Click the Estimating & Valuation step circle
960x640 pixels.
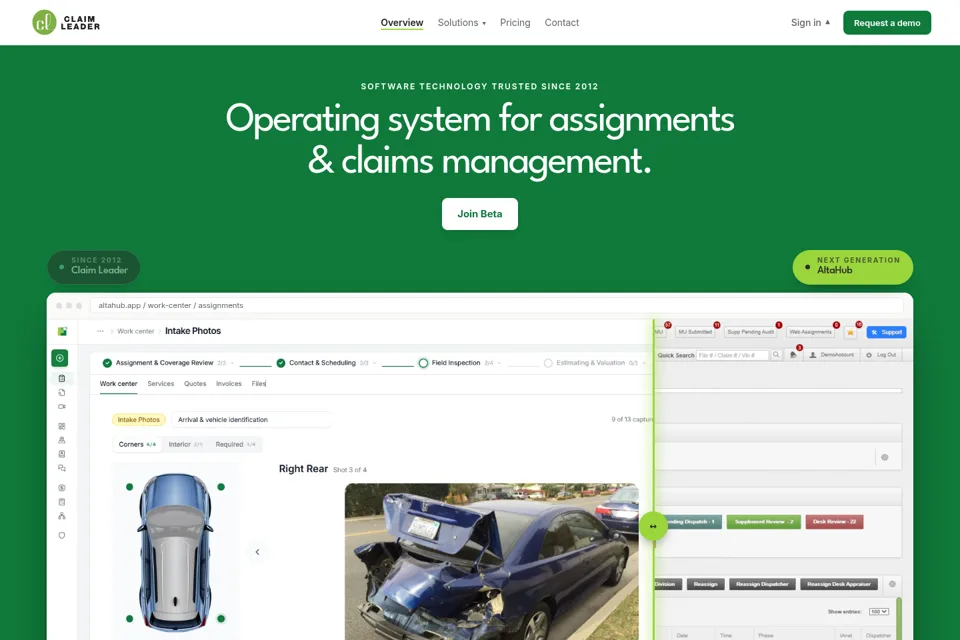coord(548,363)
